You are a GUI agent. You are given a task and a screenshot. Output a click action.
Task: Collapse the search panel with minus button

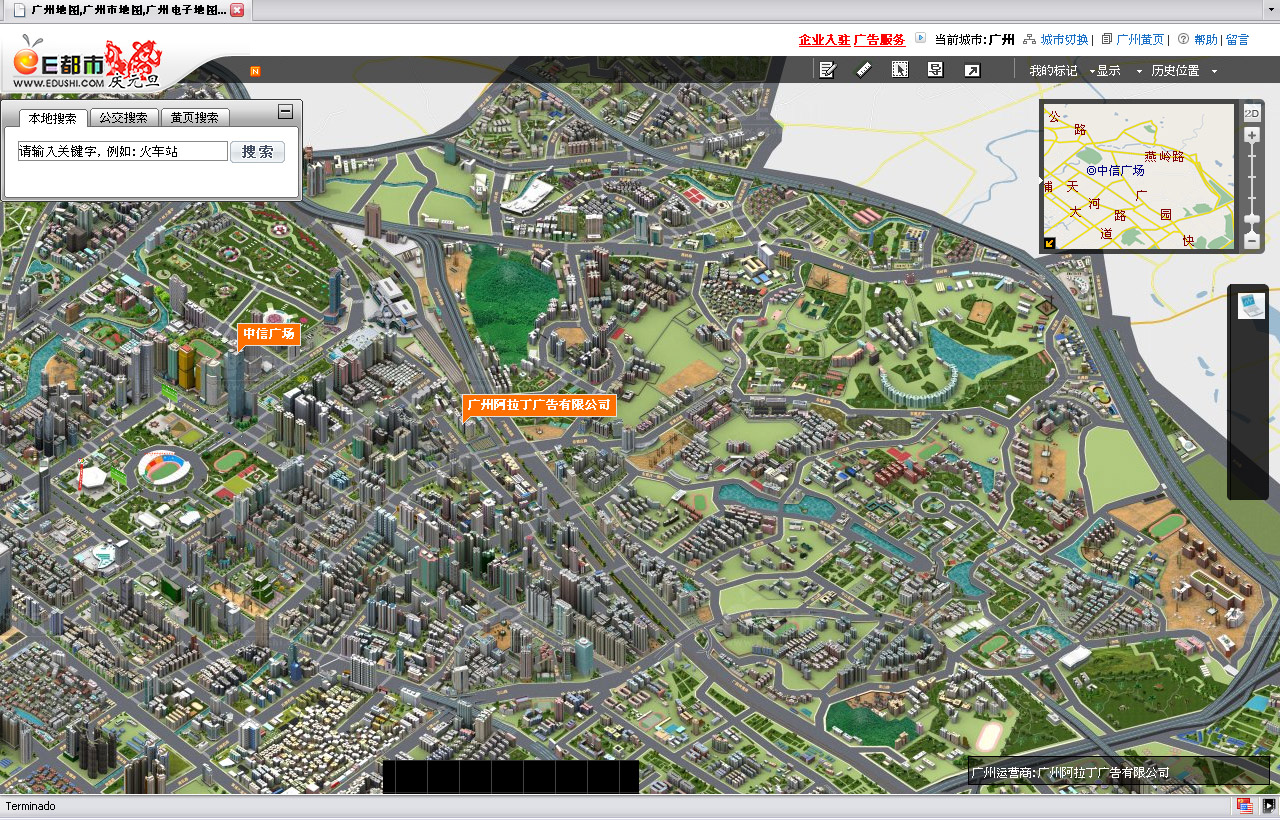click(x=285, y=111)
